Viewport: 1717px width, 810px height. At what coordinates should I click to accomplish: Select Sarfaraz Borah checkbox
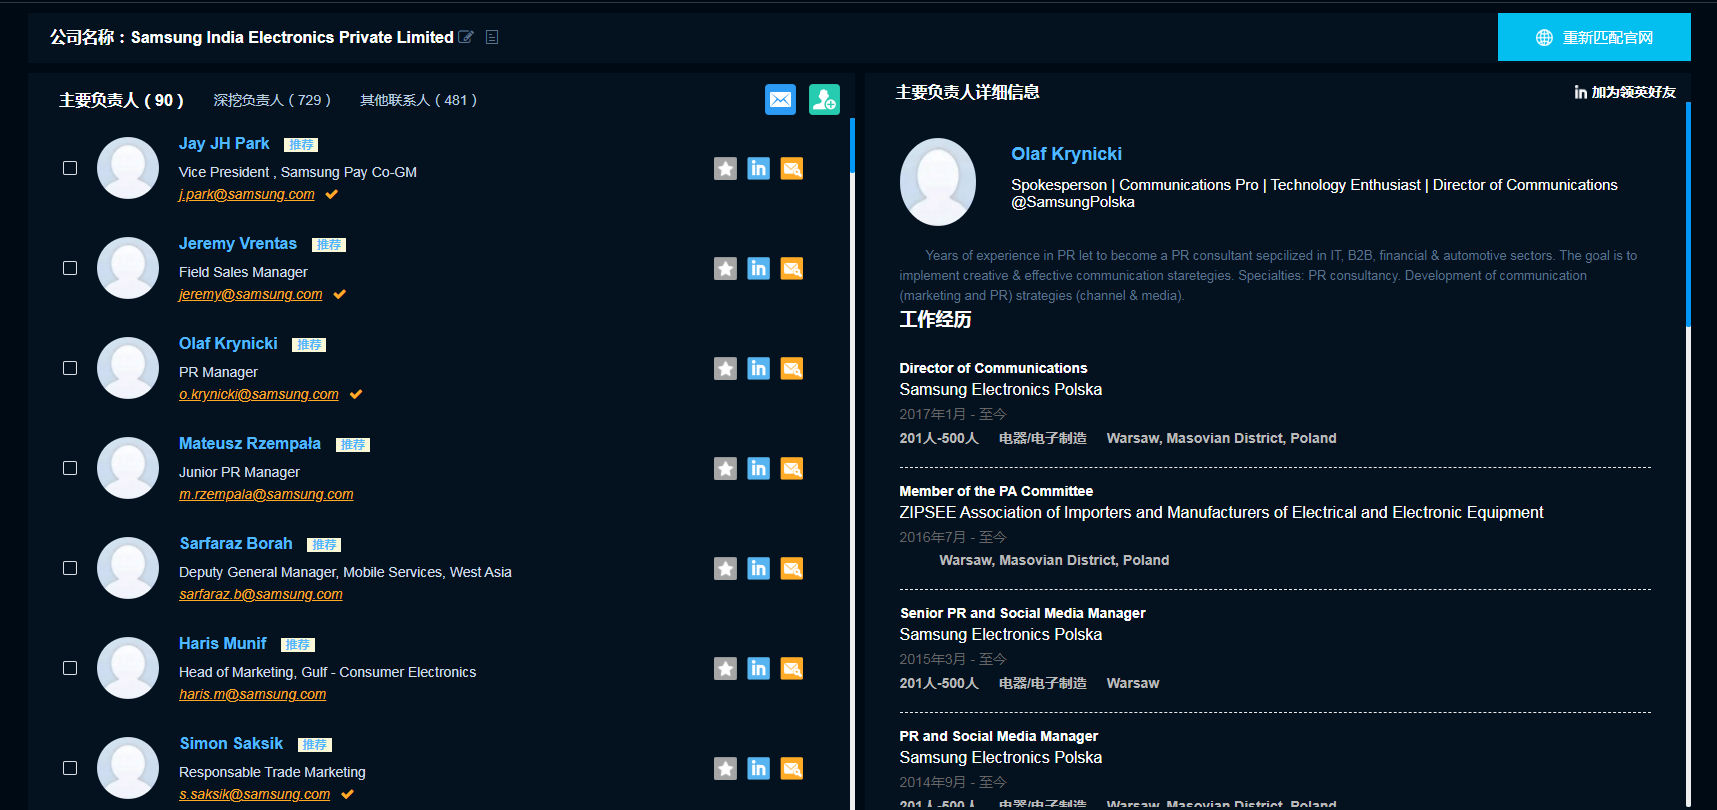coord(70,568)
